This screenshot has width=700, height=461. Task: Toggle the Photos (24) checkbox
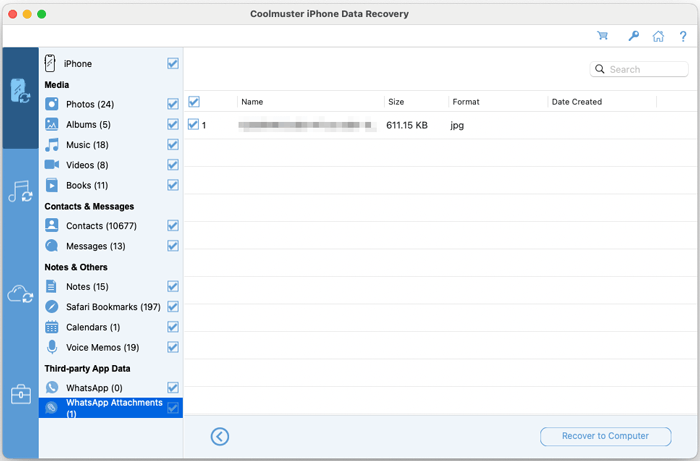click(x=173, y=104)
